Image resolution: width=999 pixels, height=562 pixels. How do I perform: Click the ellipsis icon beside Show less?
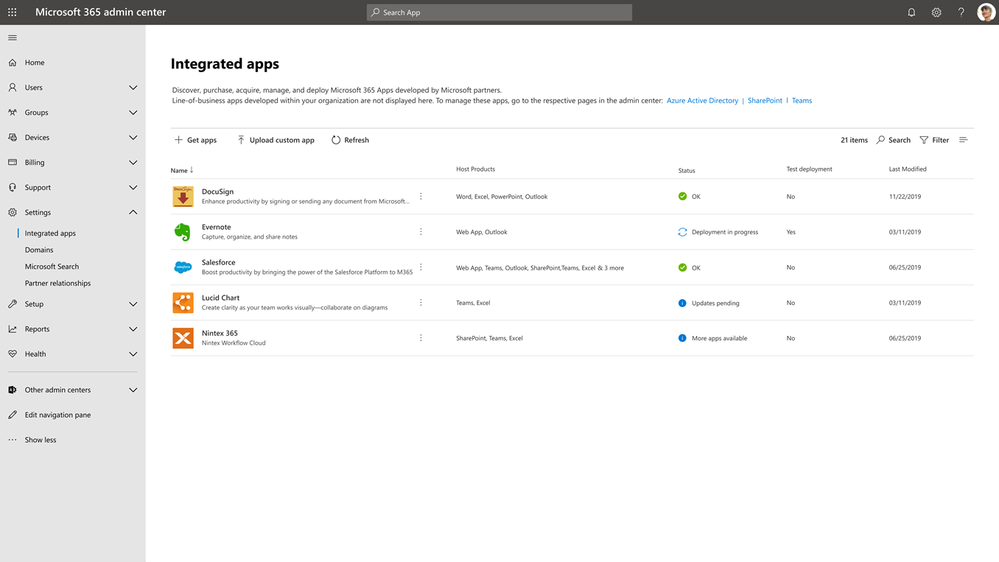click(12, 440)
